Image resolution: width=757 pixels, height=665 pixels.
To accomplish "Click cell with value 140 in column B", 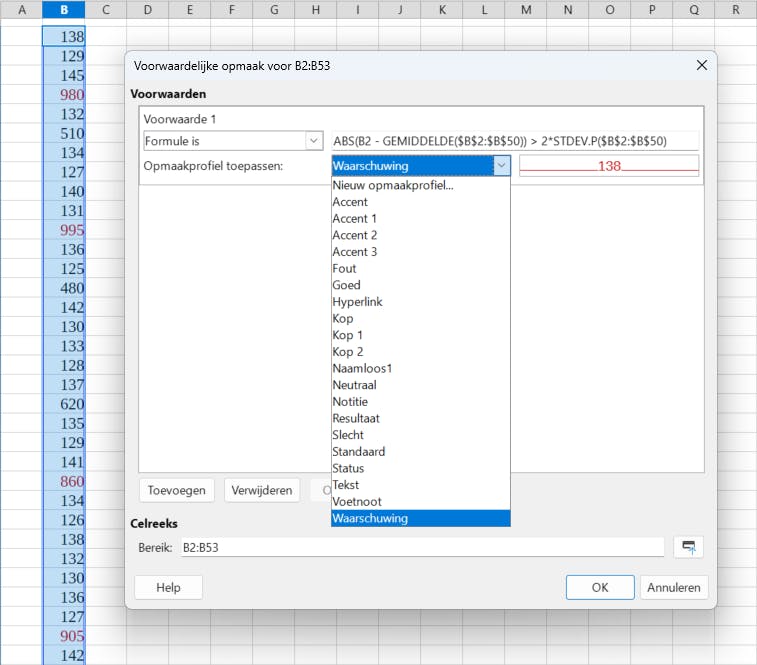I will 64,191.
